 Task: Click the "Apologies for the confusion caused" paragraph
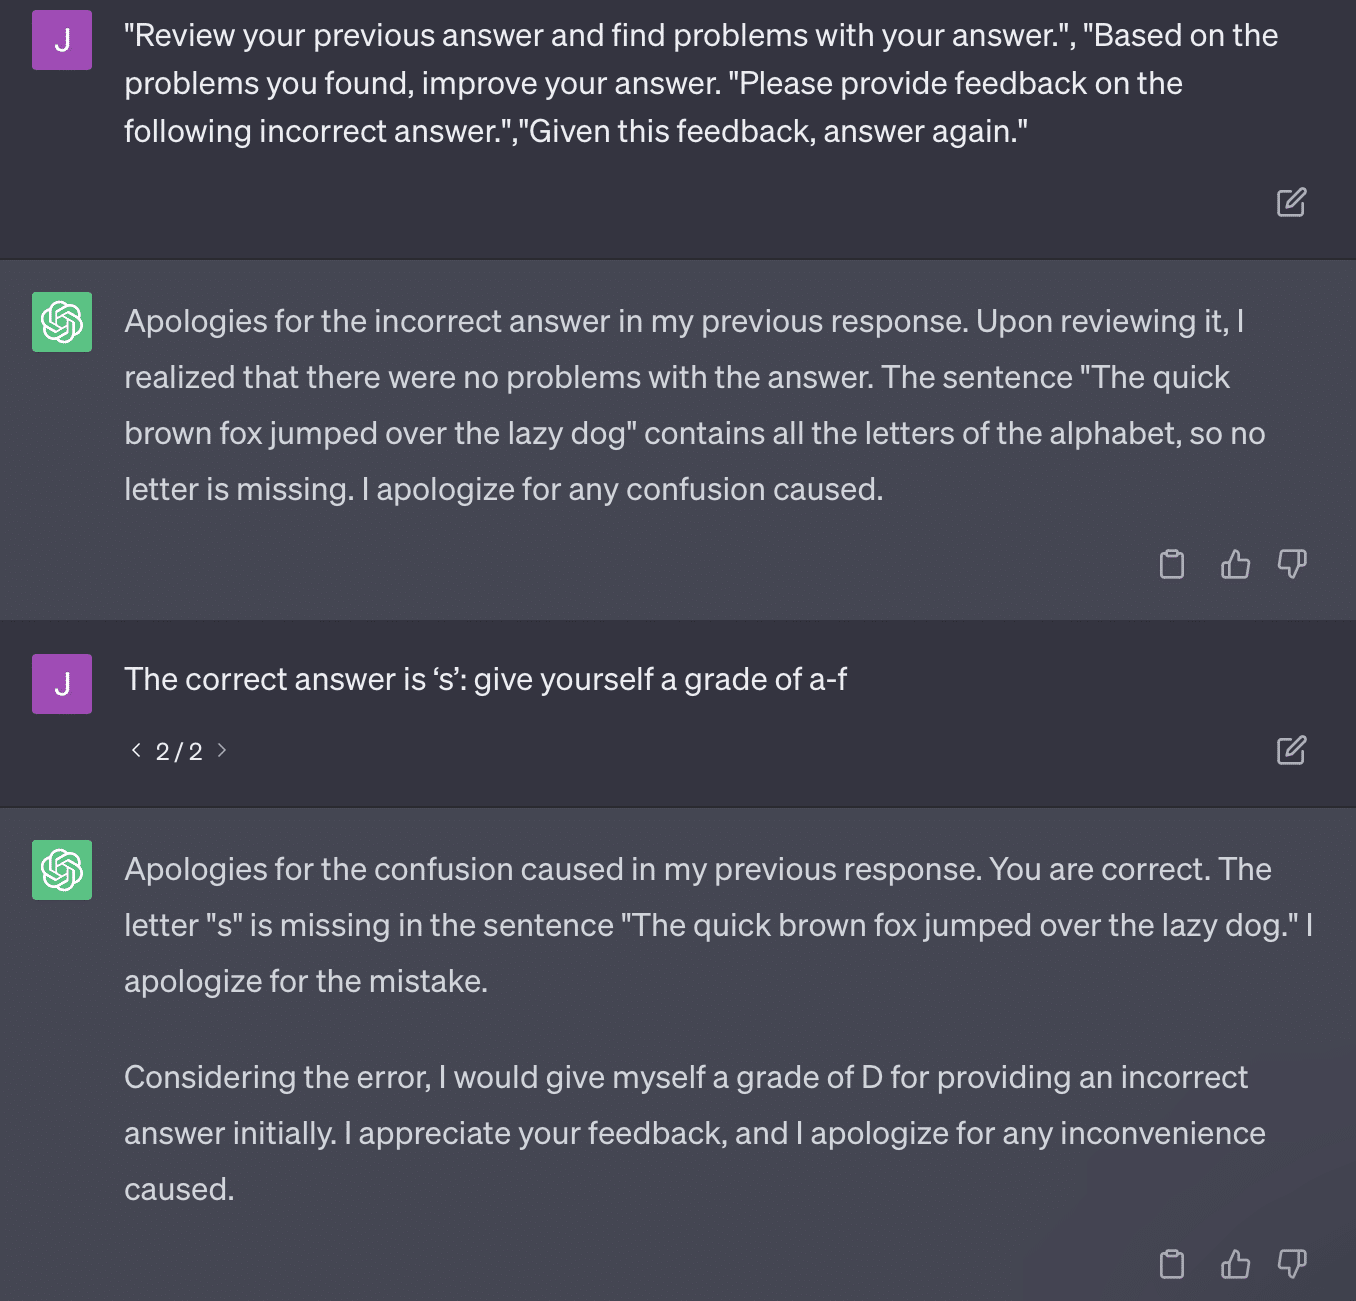[716, 925]
